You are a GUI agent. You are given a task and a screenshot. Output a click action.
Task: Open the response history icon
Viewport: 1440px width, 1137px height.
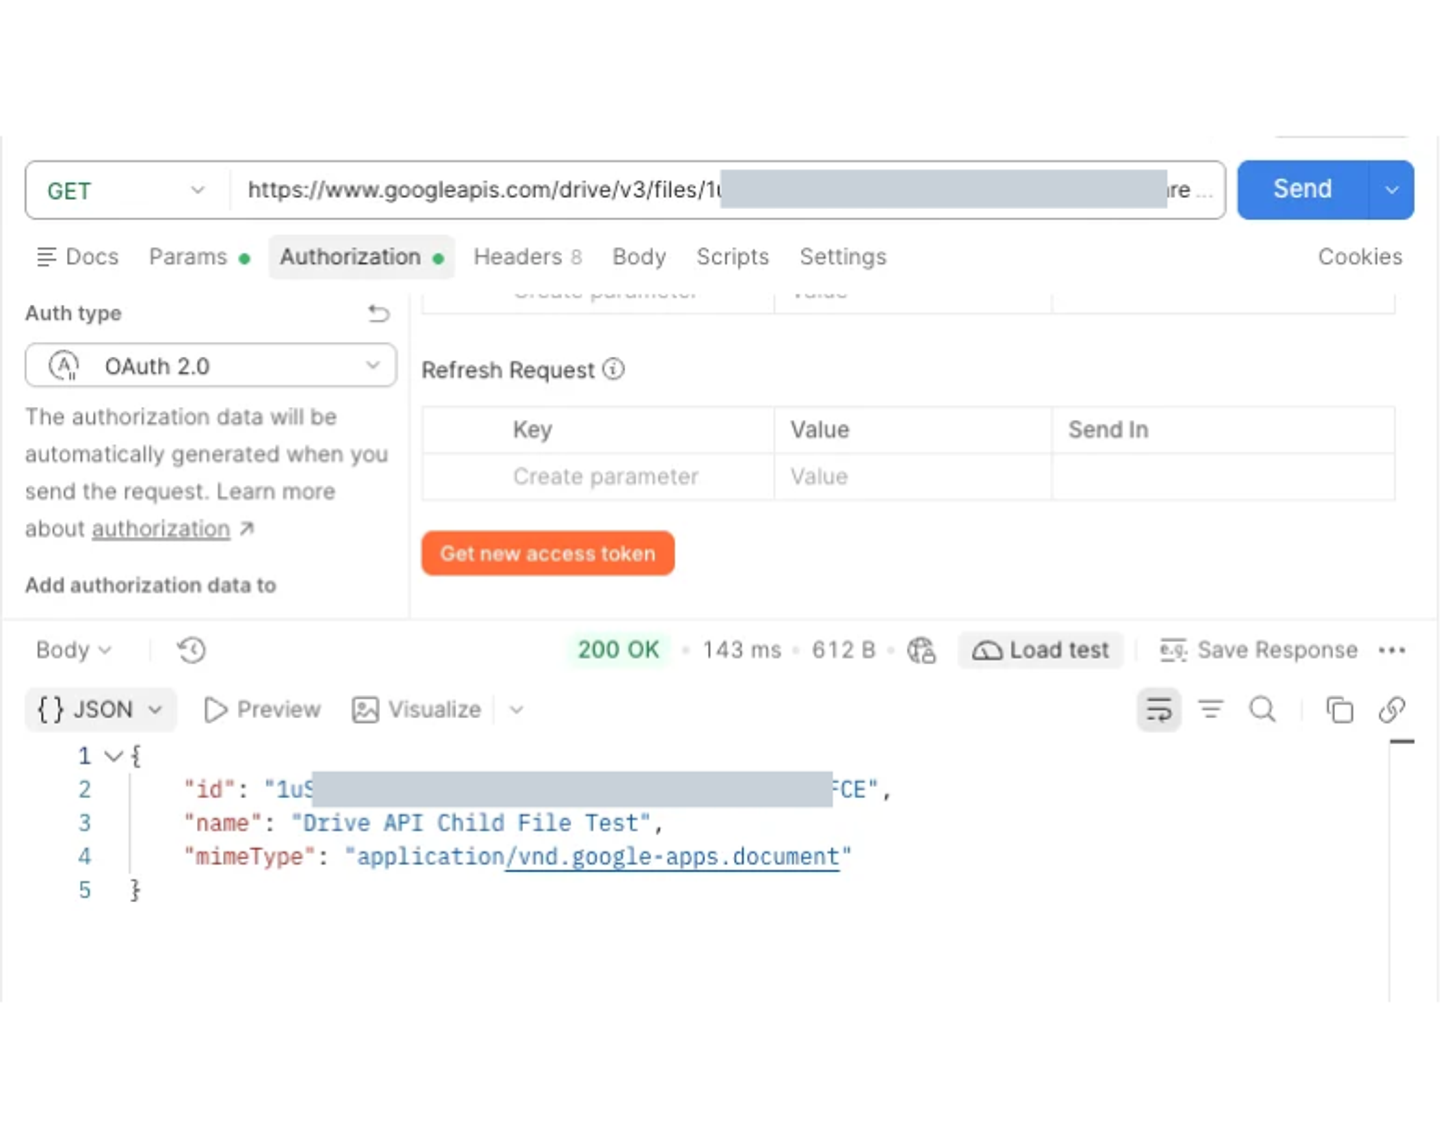(x=191, y=651)
